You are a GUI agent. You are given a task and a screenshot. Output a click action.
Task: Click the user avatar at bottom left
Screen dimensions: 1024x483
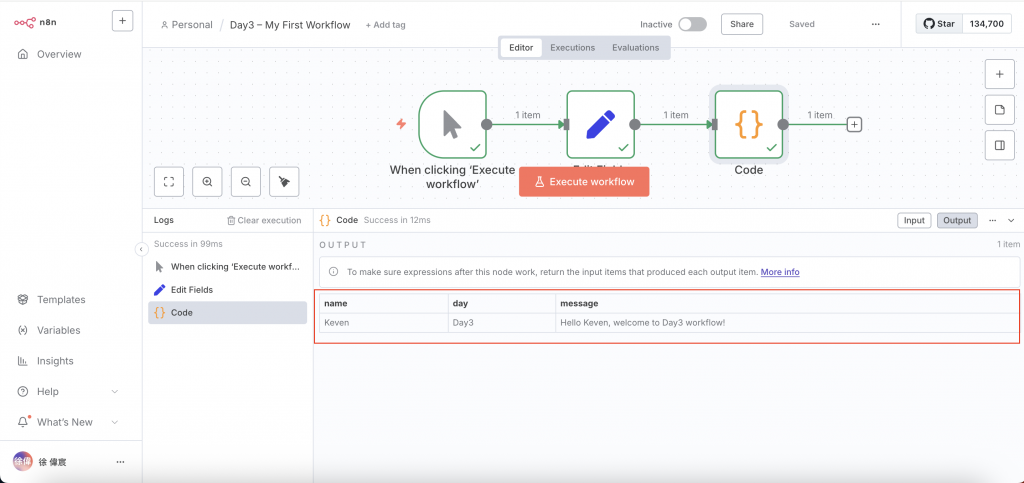tap(22, 461)
